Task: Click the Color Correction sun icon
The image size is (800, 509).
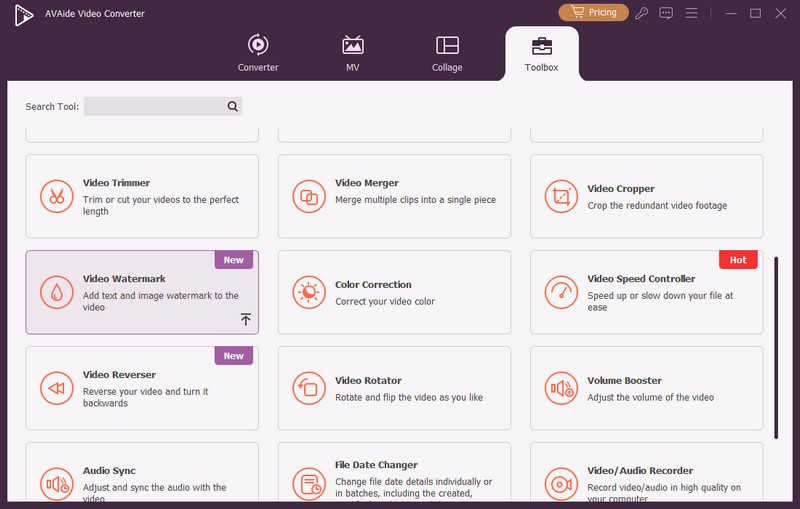Action: (x=308, y=292)
